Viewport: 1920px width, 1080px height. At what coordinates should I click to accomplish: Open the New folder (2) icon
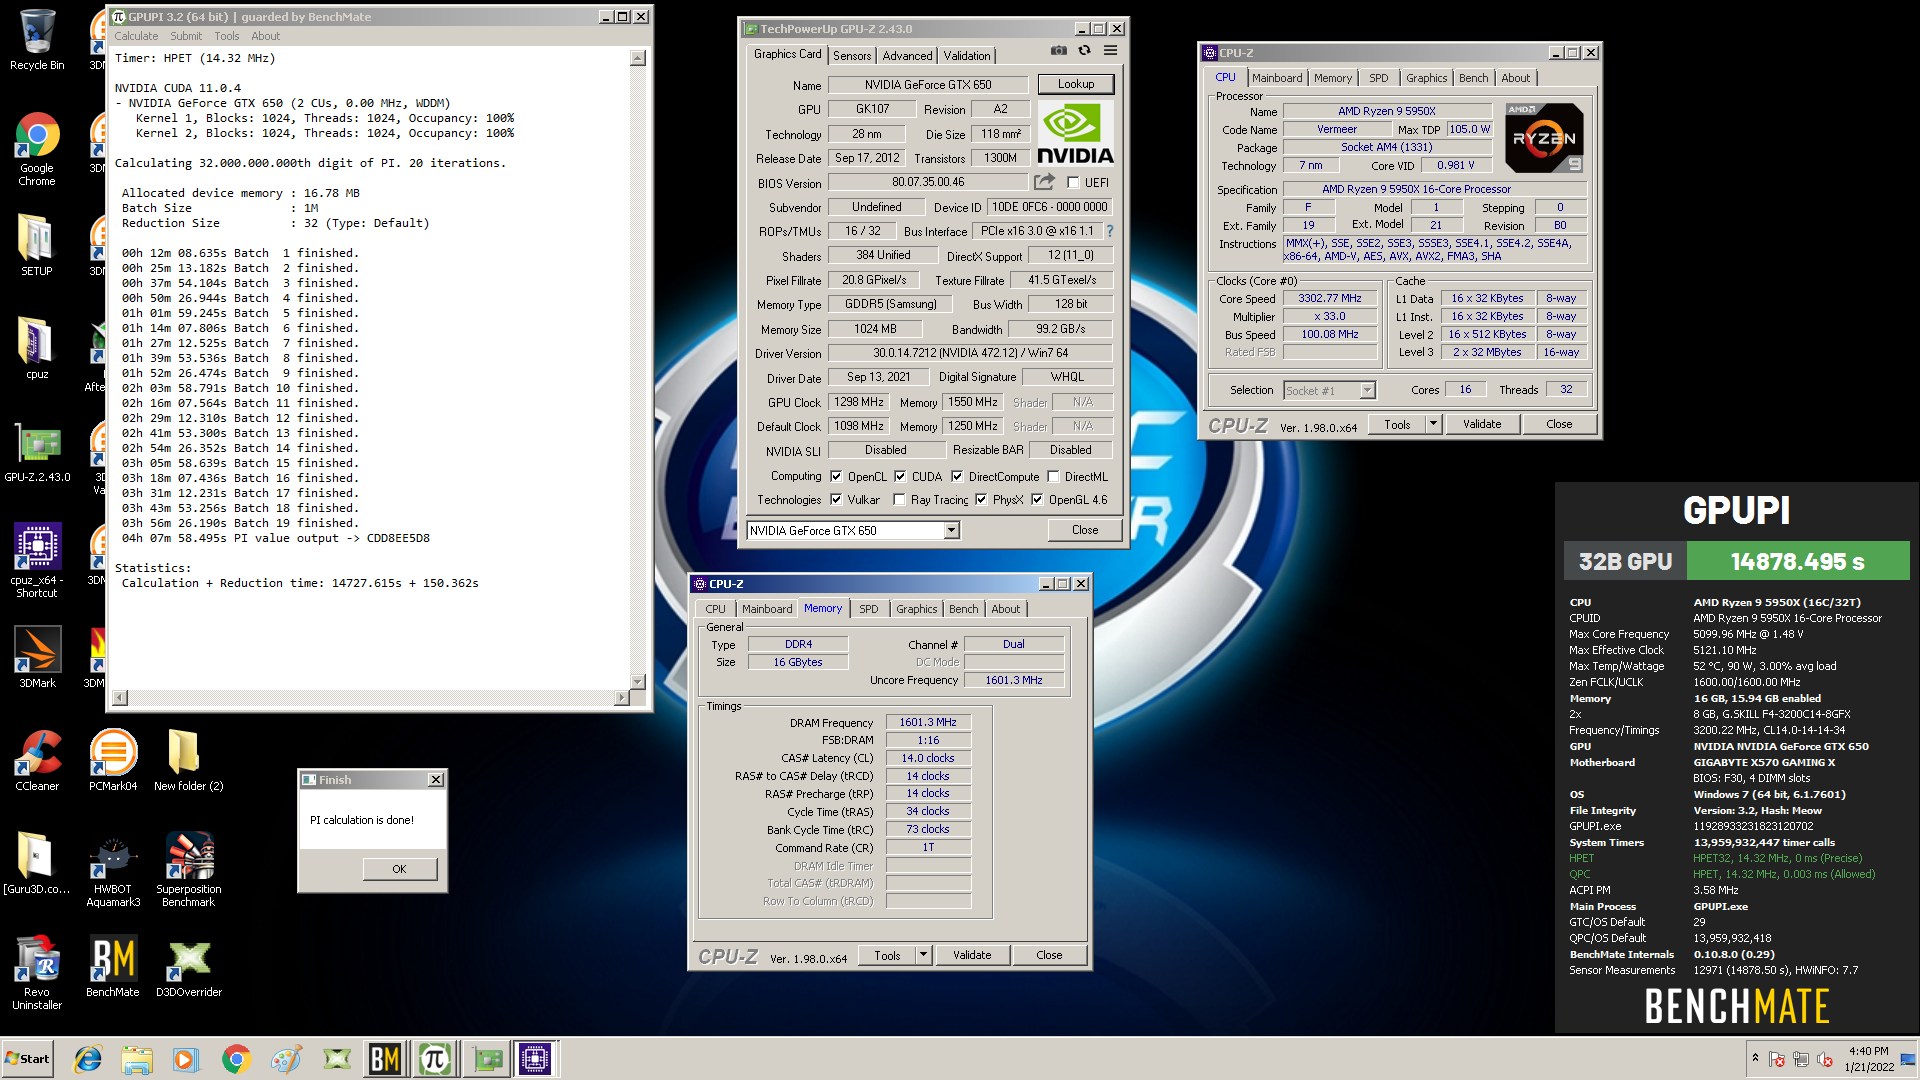(188, 760)
